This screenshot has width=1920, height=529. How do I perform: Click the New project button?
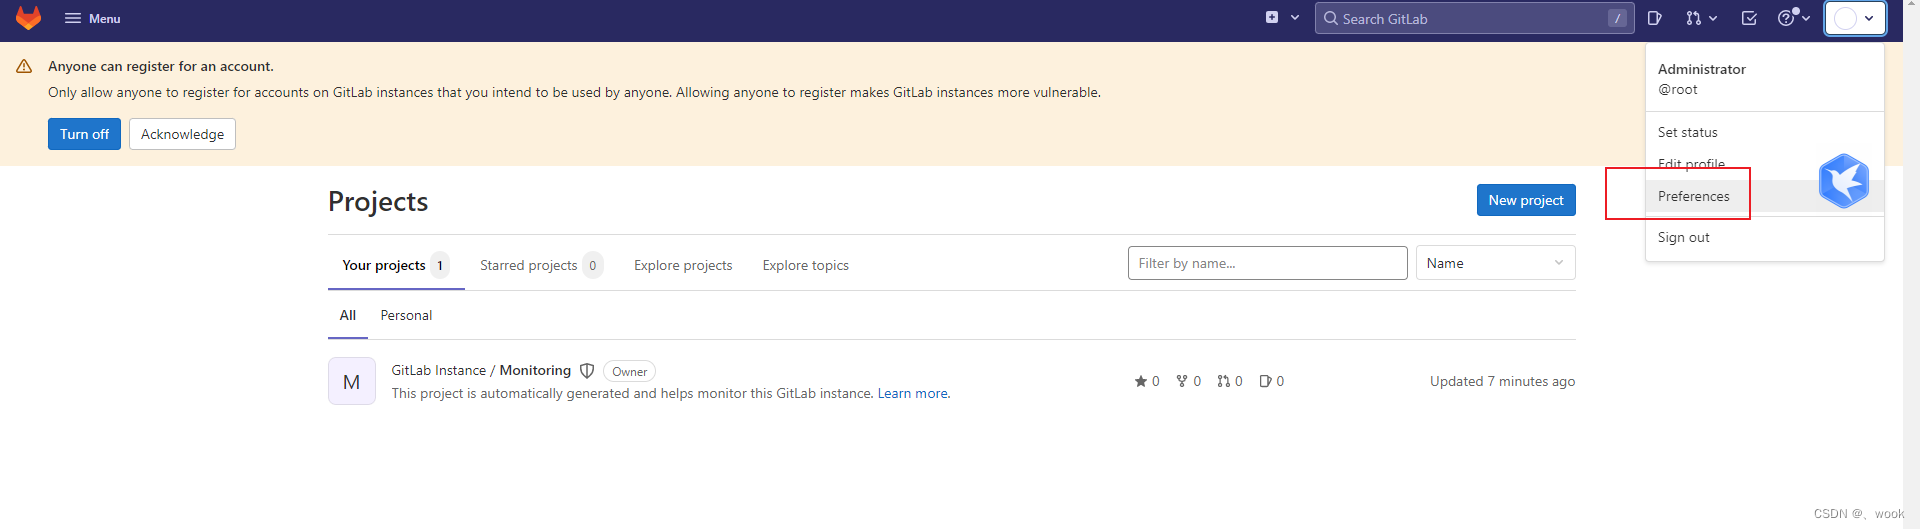tap(1526, 200)
